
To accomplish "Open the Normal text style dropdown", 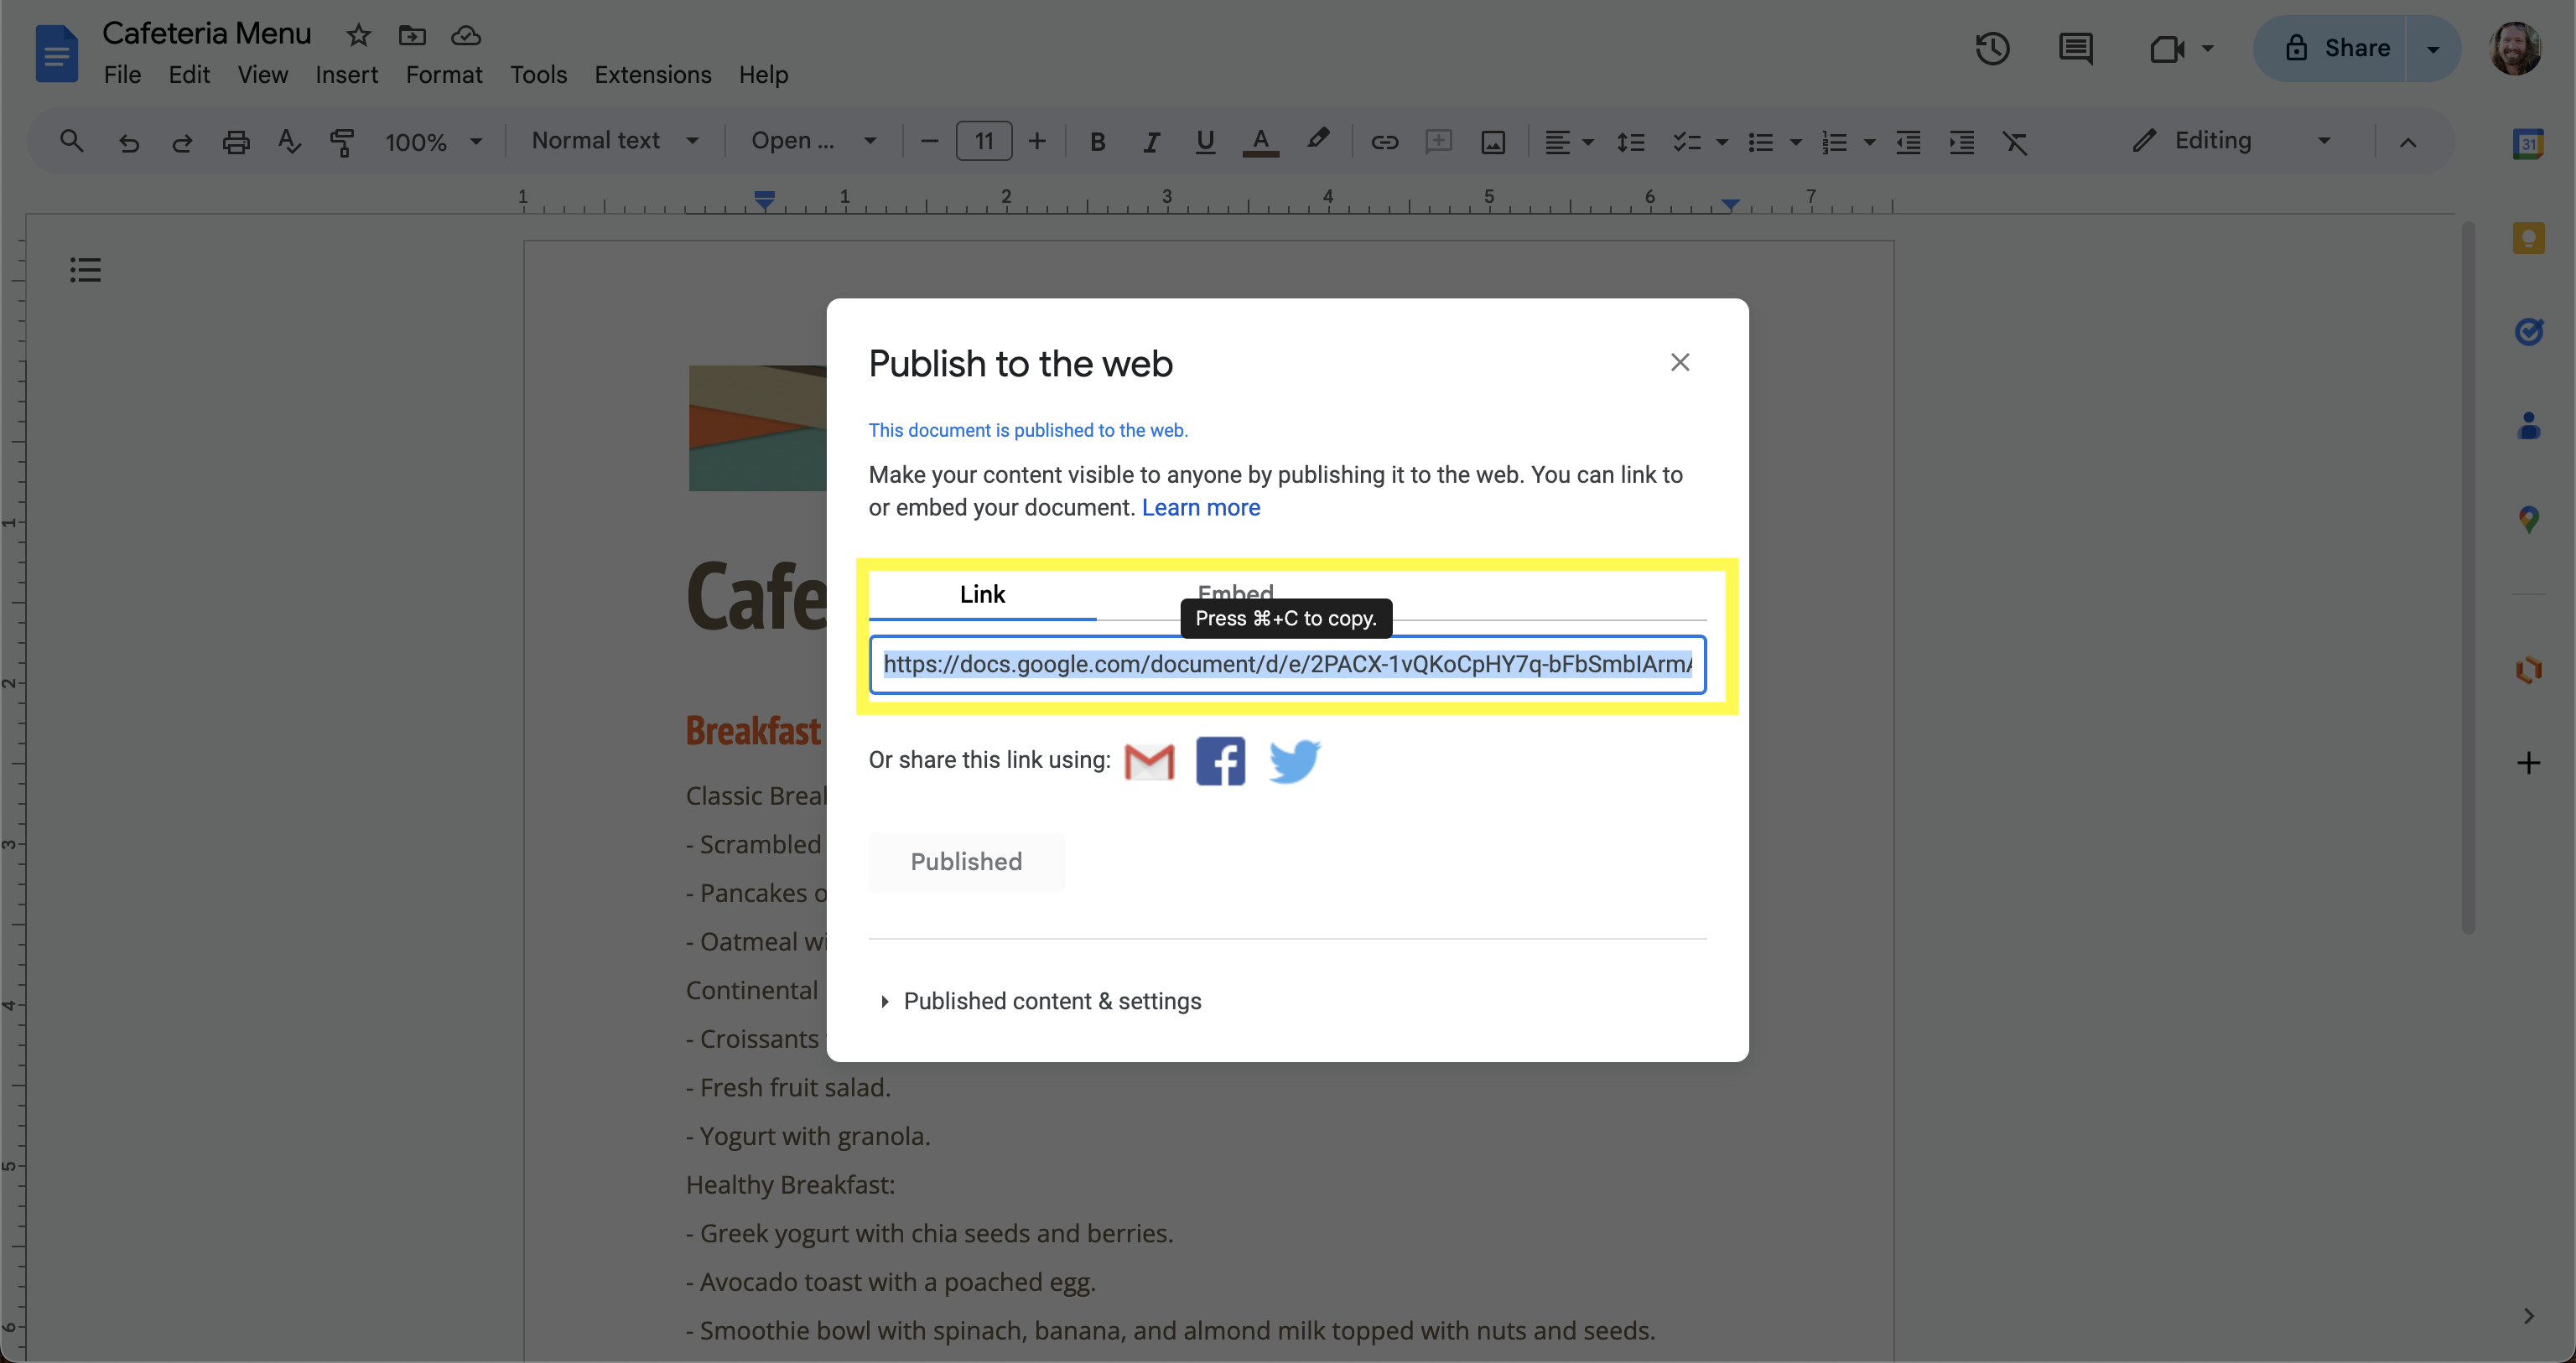I will (614, 141).
